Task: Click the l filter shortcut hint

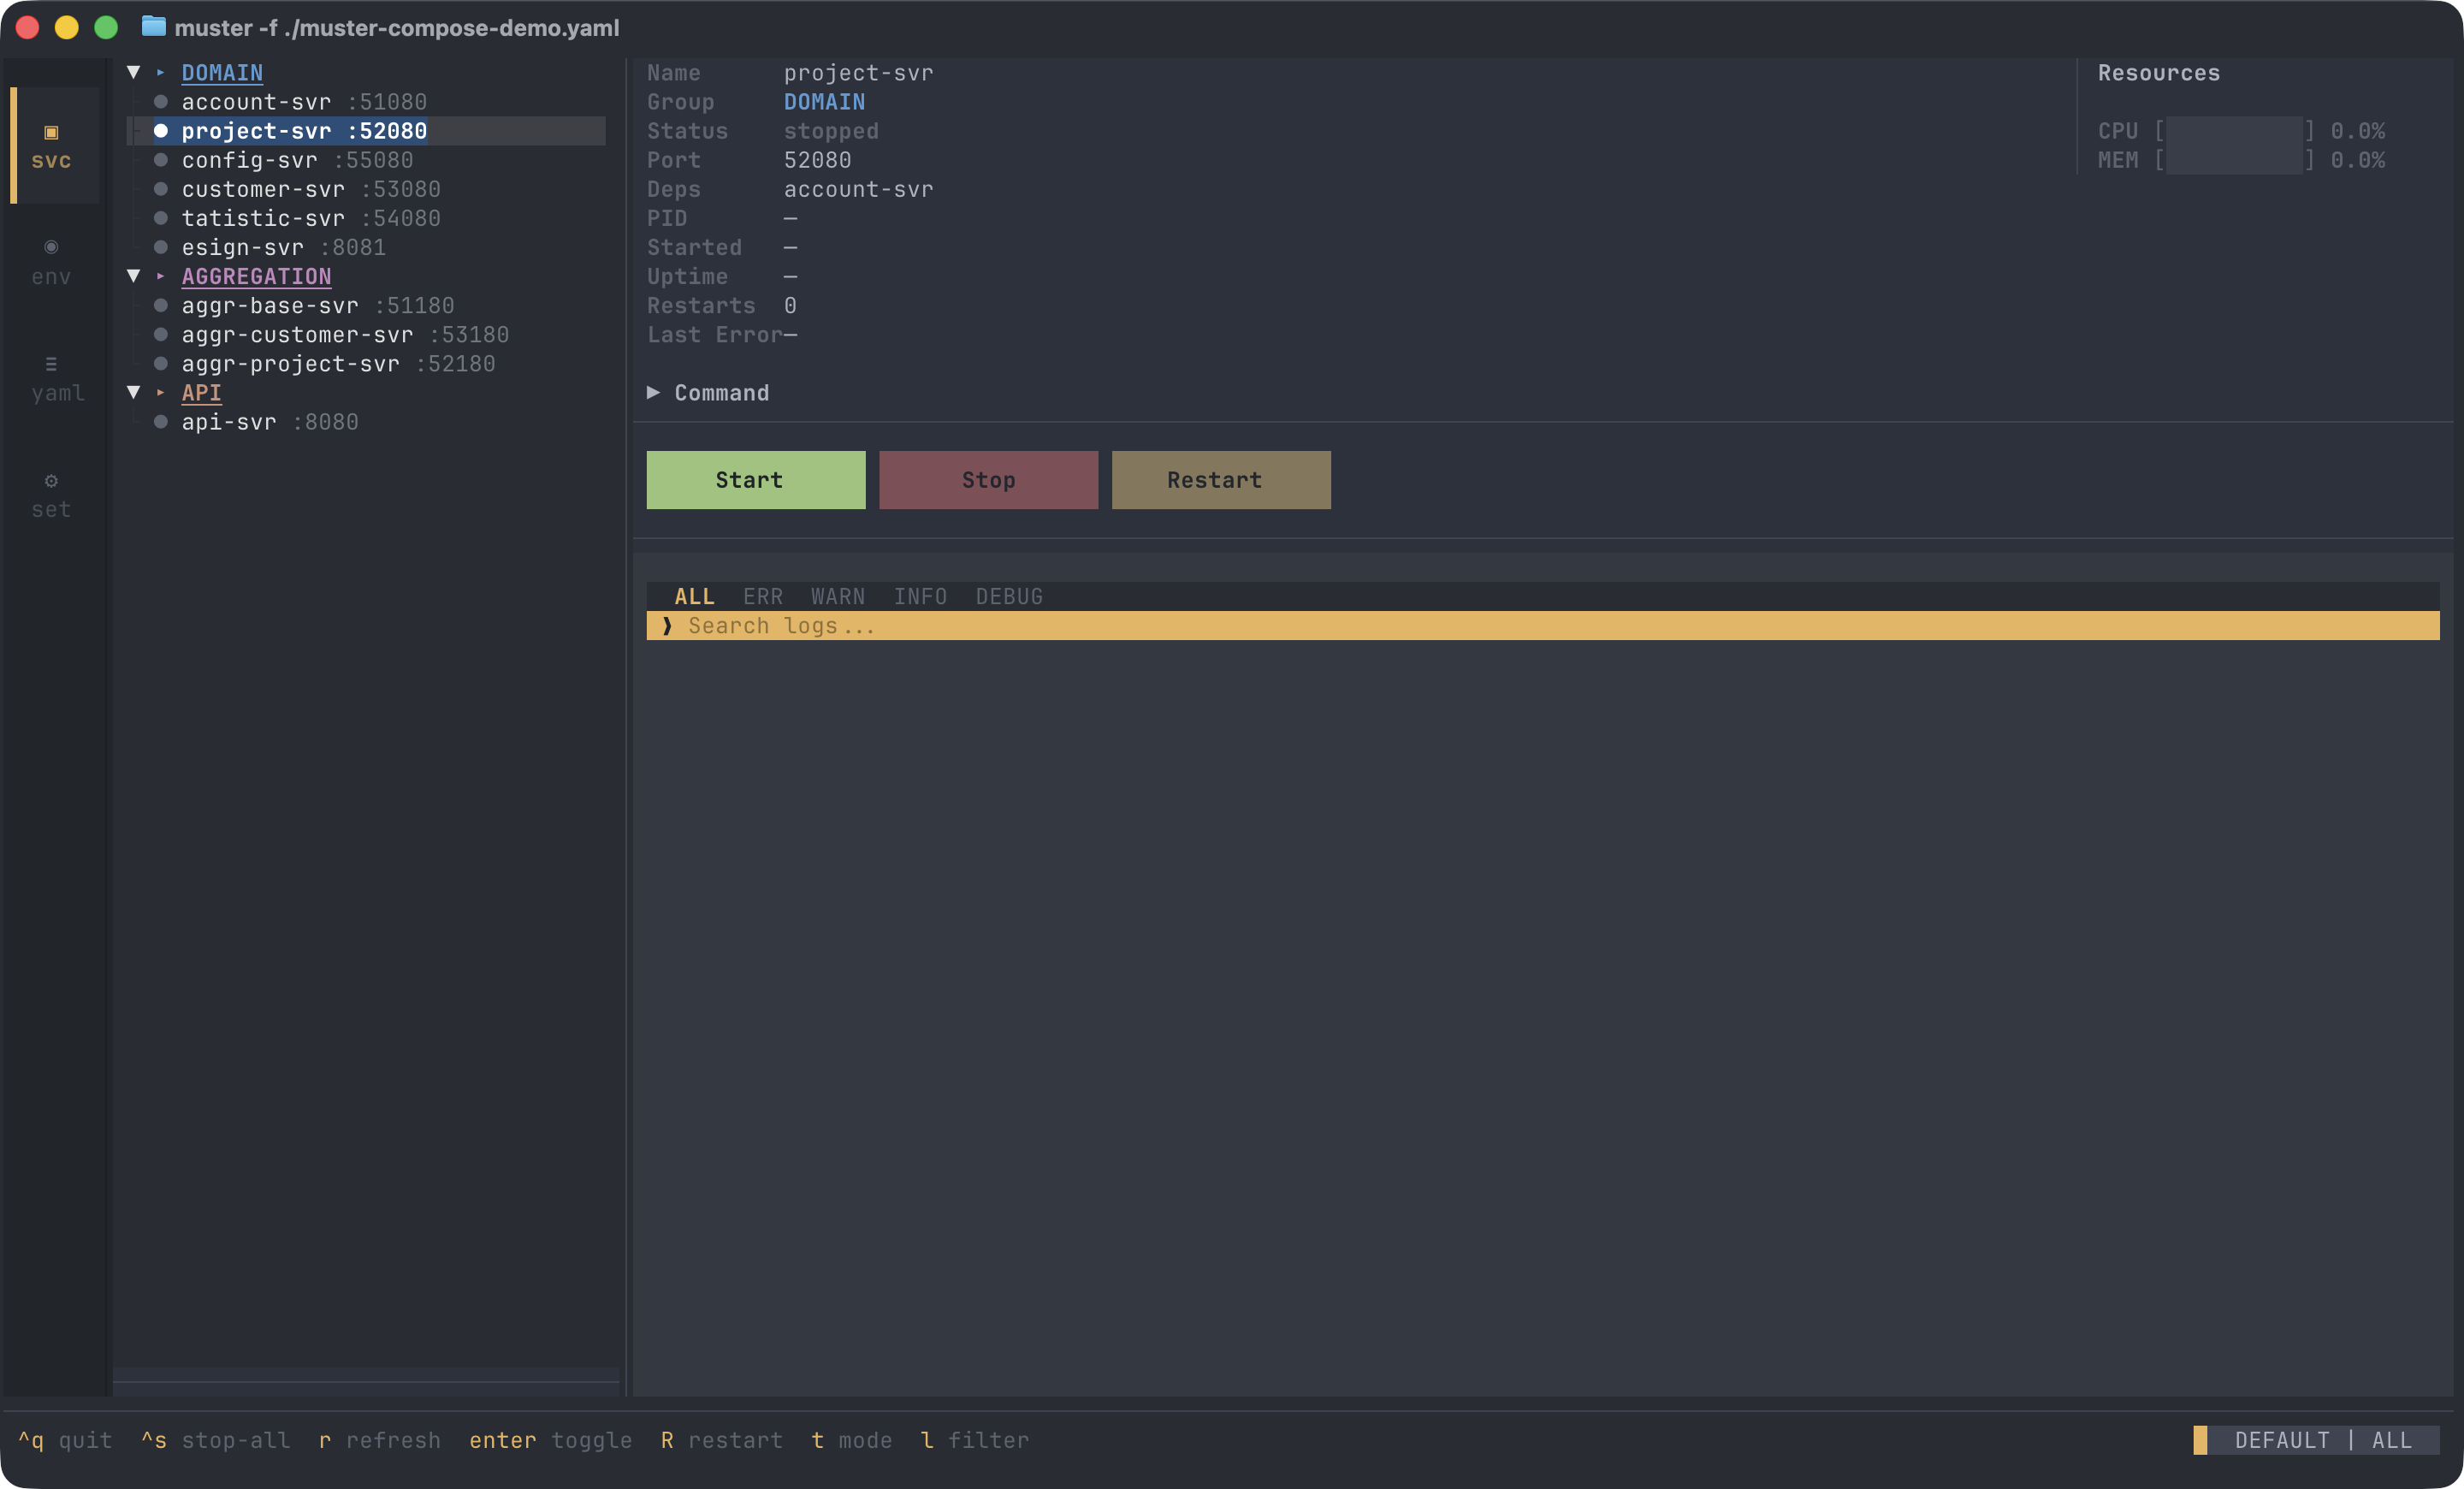Action: click(974, 1440)
